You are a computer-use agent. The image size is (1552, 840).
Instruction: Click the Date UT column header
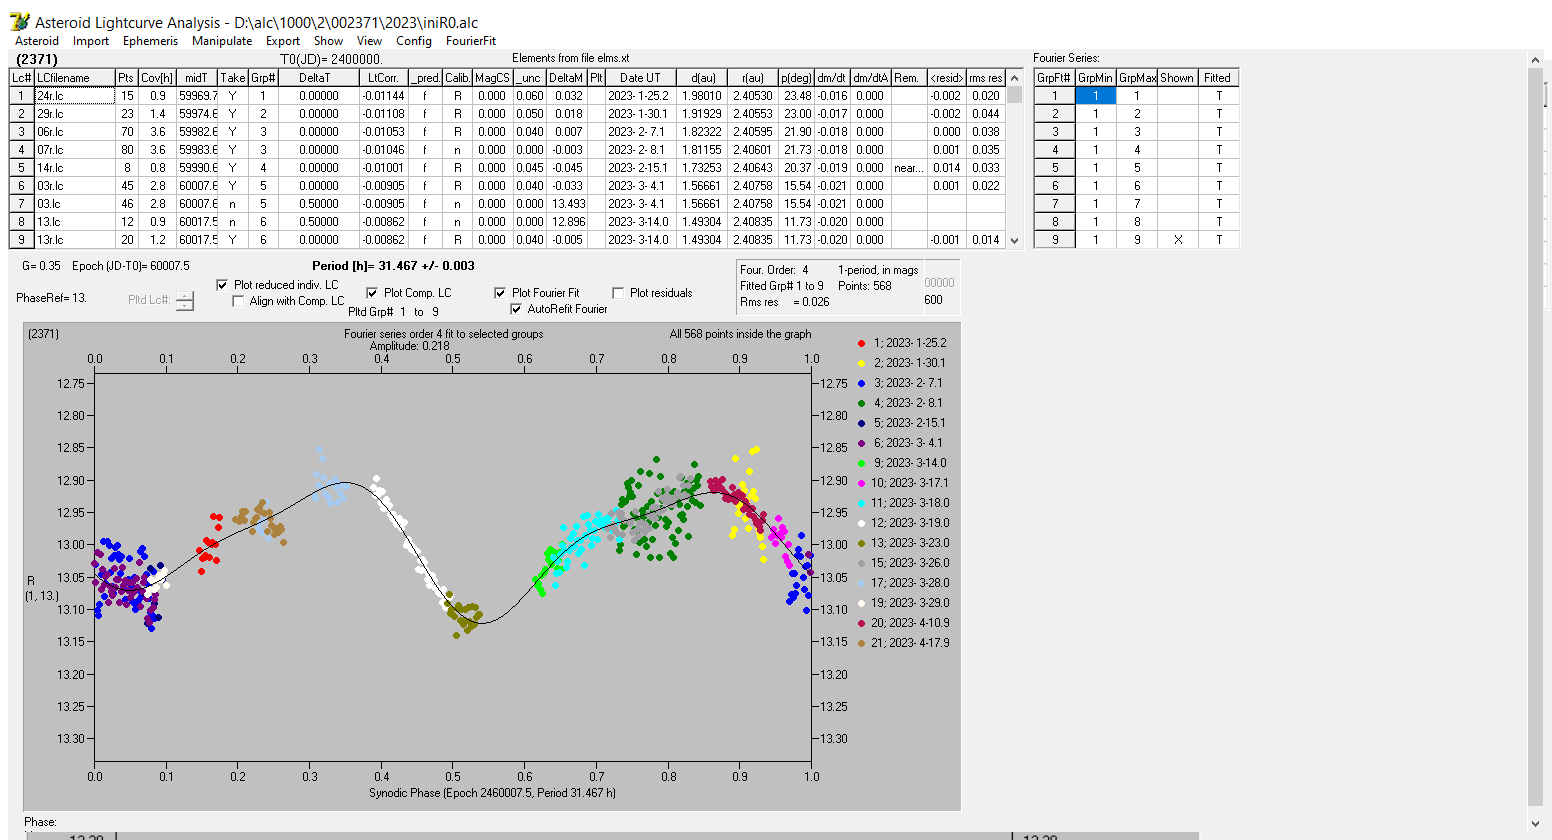click(x=640, y=78)
